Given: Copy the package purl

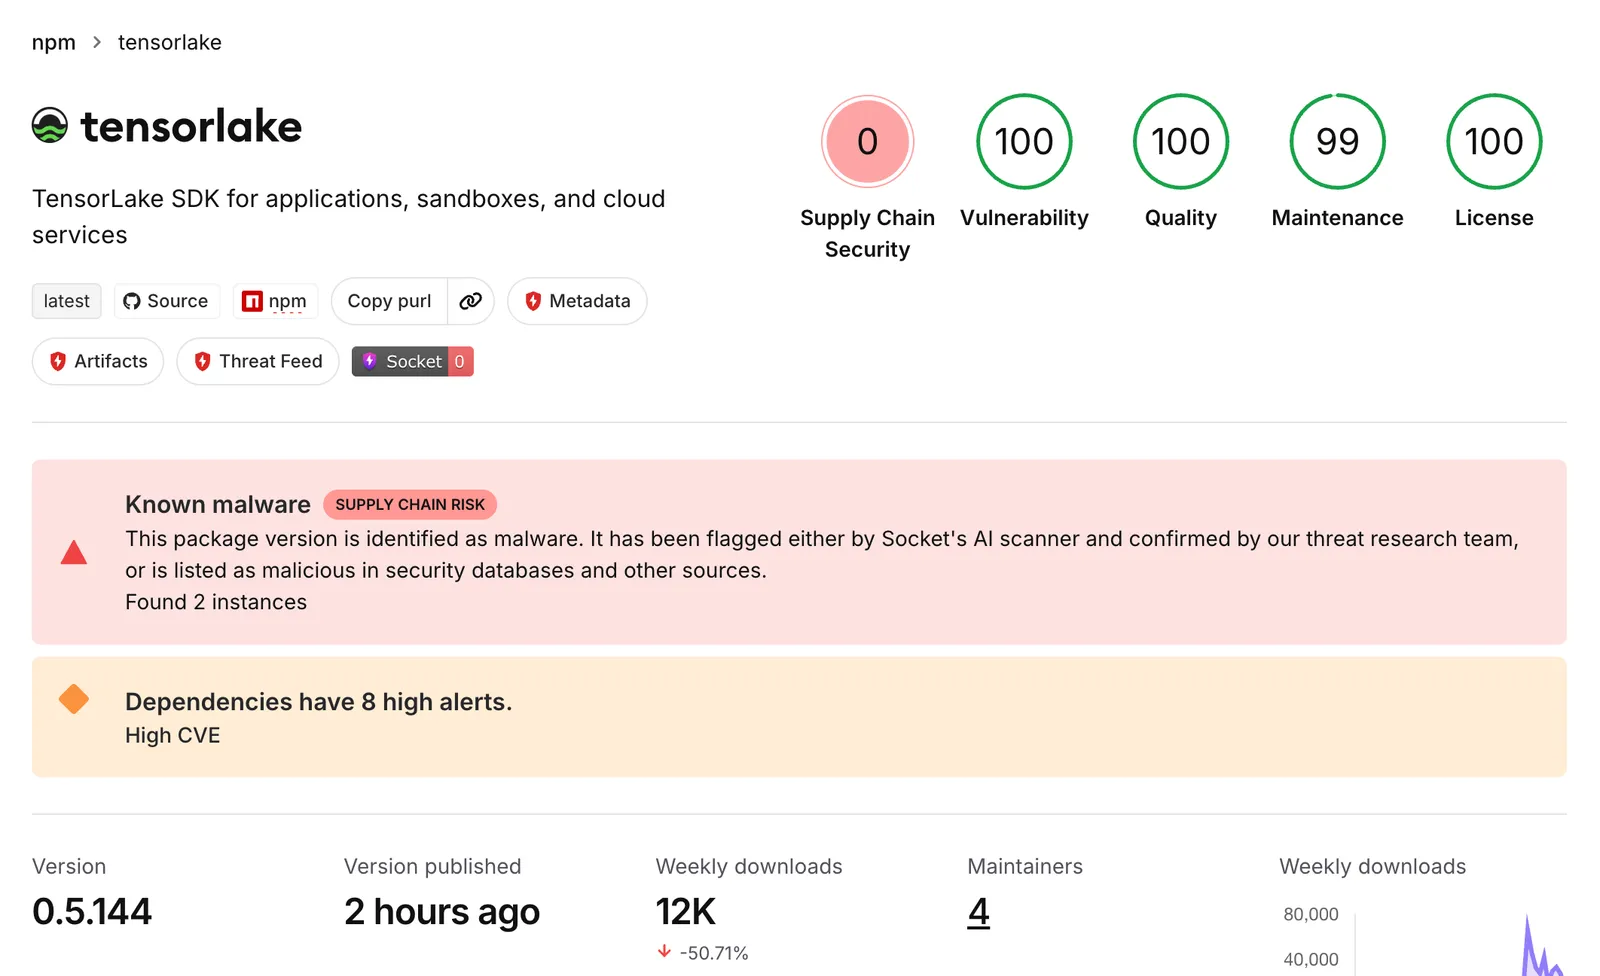Looking at the screenshot, I should point(389,301).
